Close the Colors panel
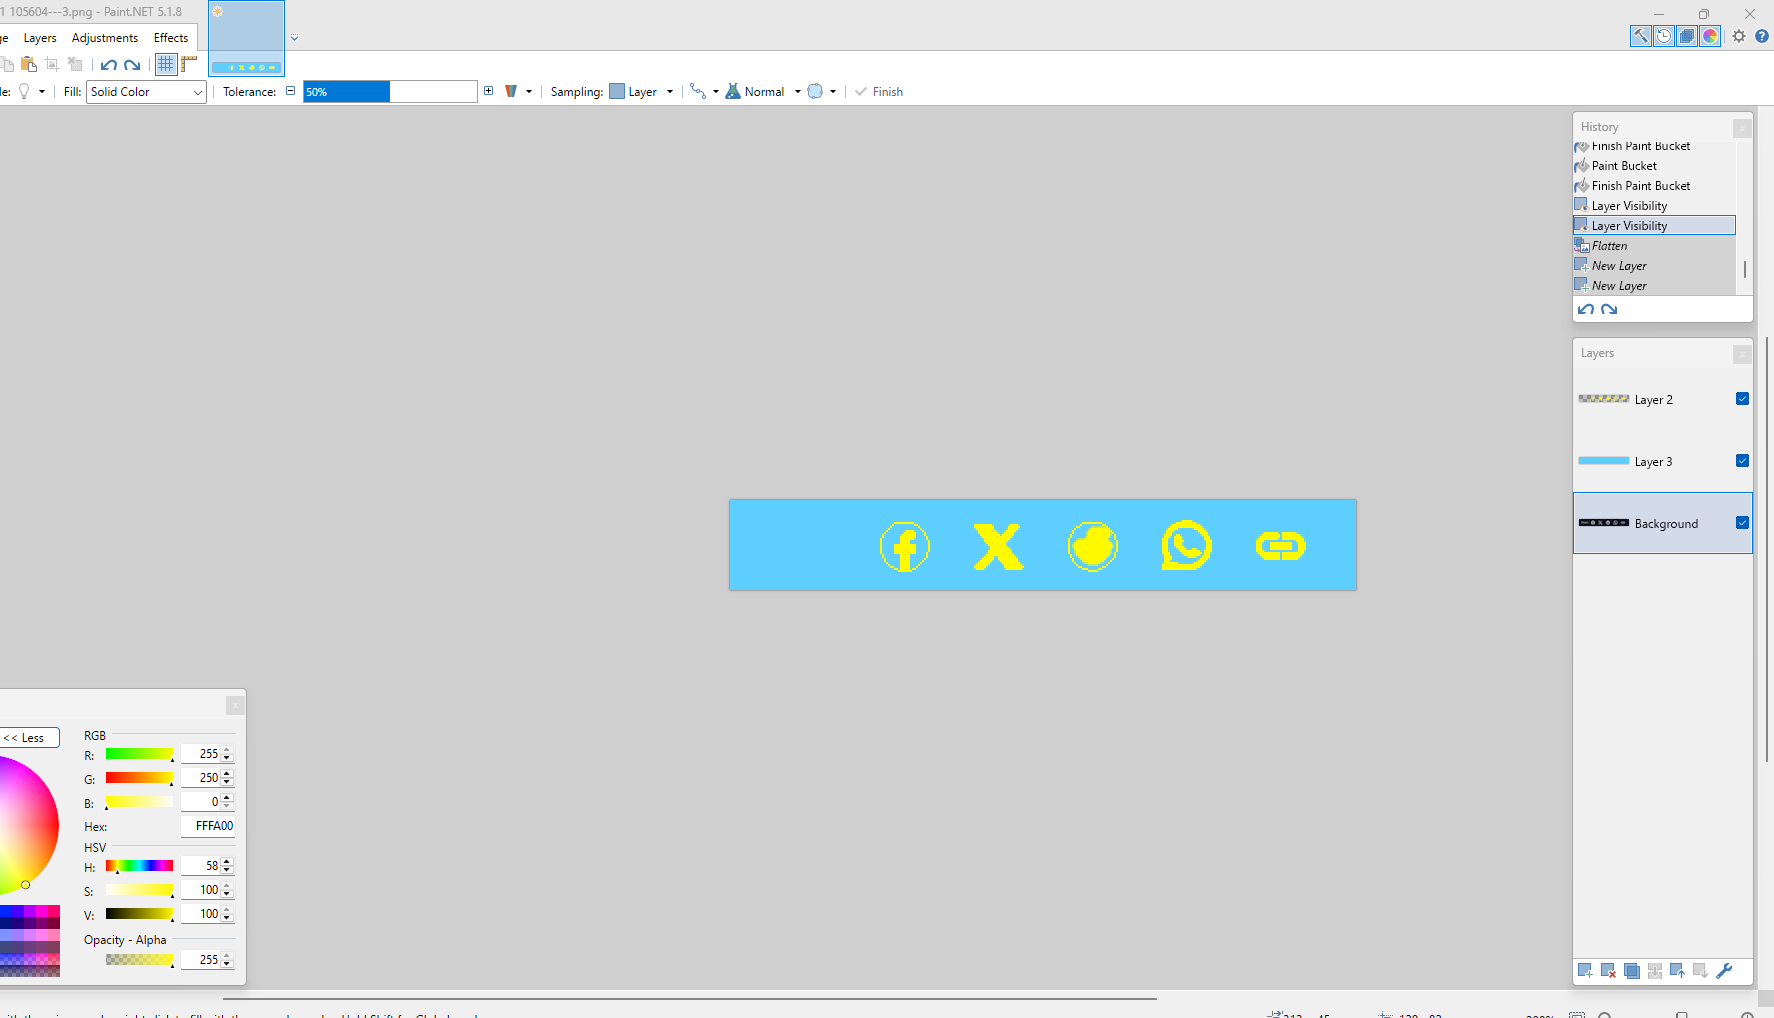The height and width of the screenshot is (1018, 1774). coord(235,706)
